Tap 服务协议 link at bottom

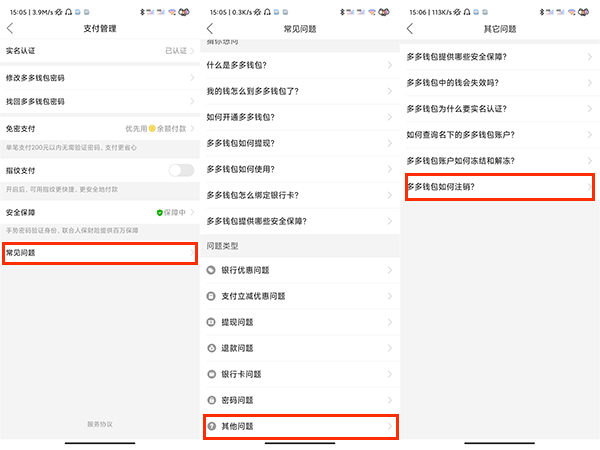coord(100,425)
